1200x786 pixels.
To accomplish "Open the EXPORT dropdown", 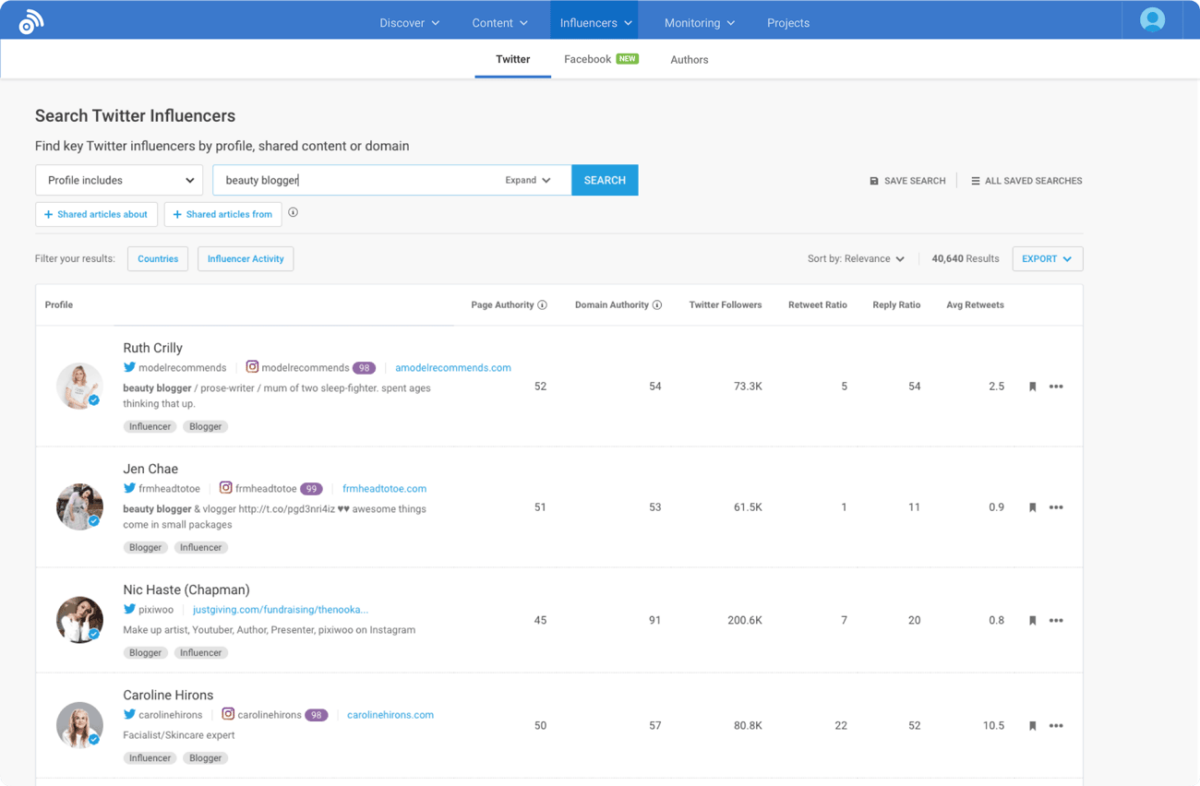I will (1047, 258).
